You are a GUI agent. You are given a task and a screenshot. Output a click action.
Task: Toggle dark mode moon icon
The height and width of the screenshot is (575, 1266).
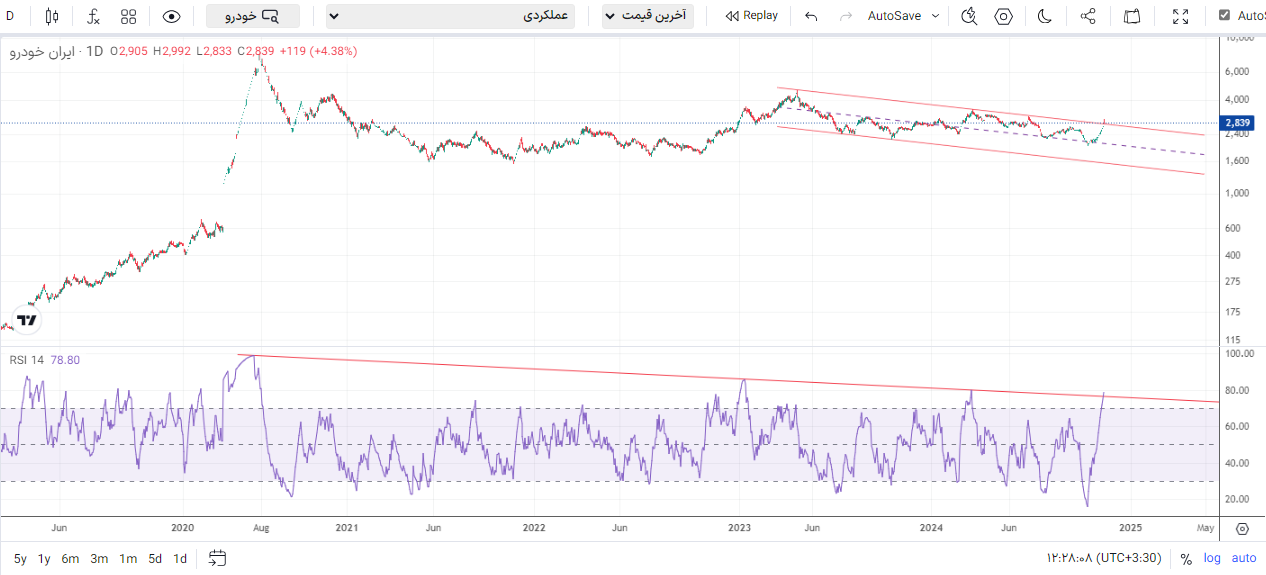[1045, 16]
